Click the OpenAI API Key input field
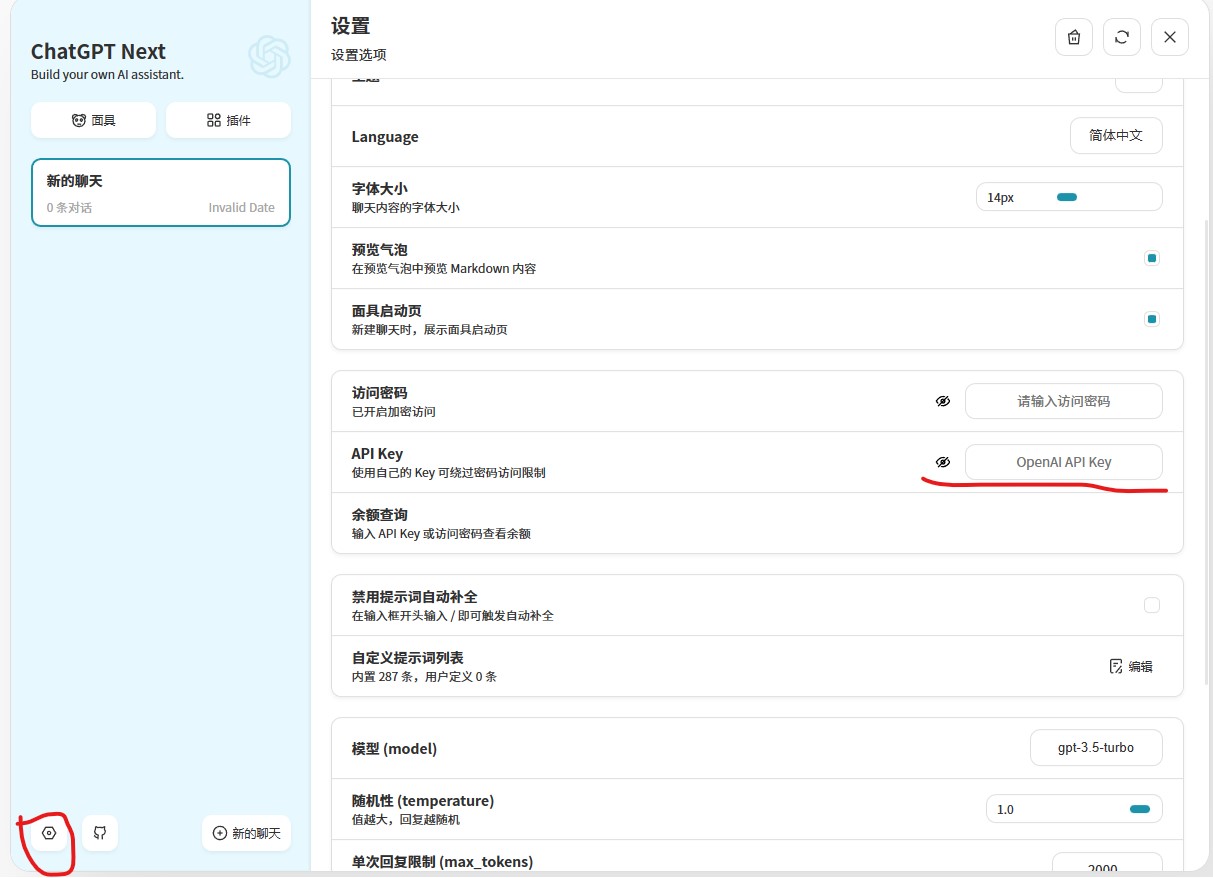 [x=1063, y=462]
